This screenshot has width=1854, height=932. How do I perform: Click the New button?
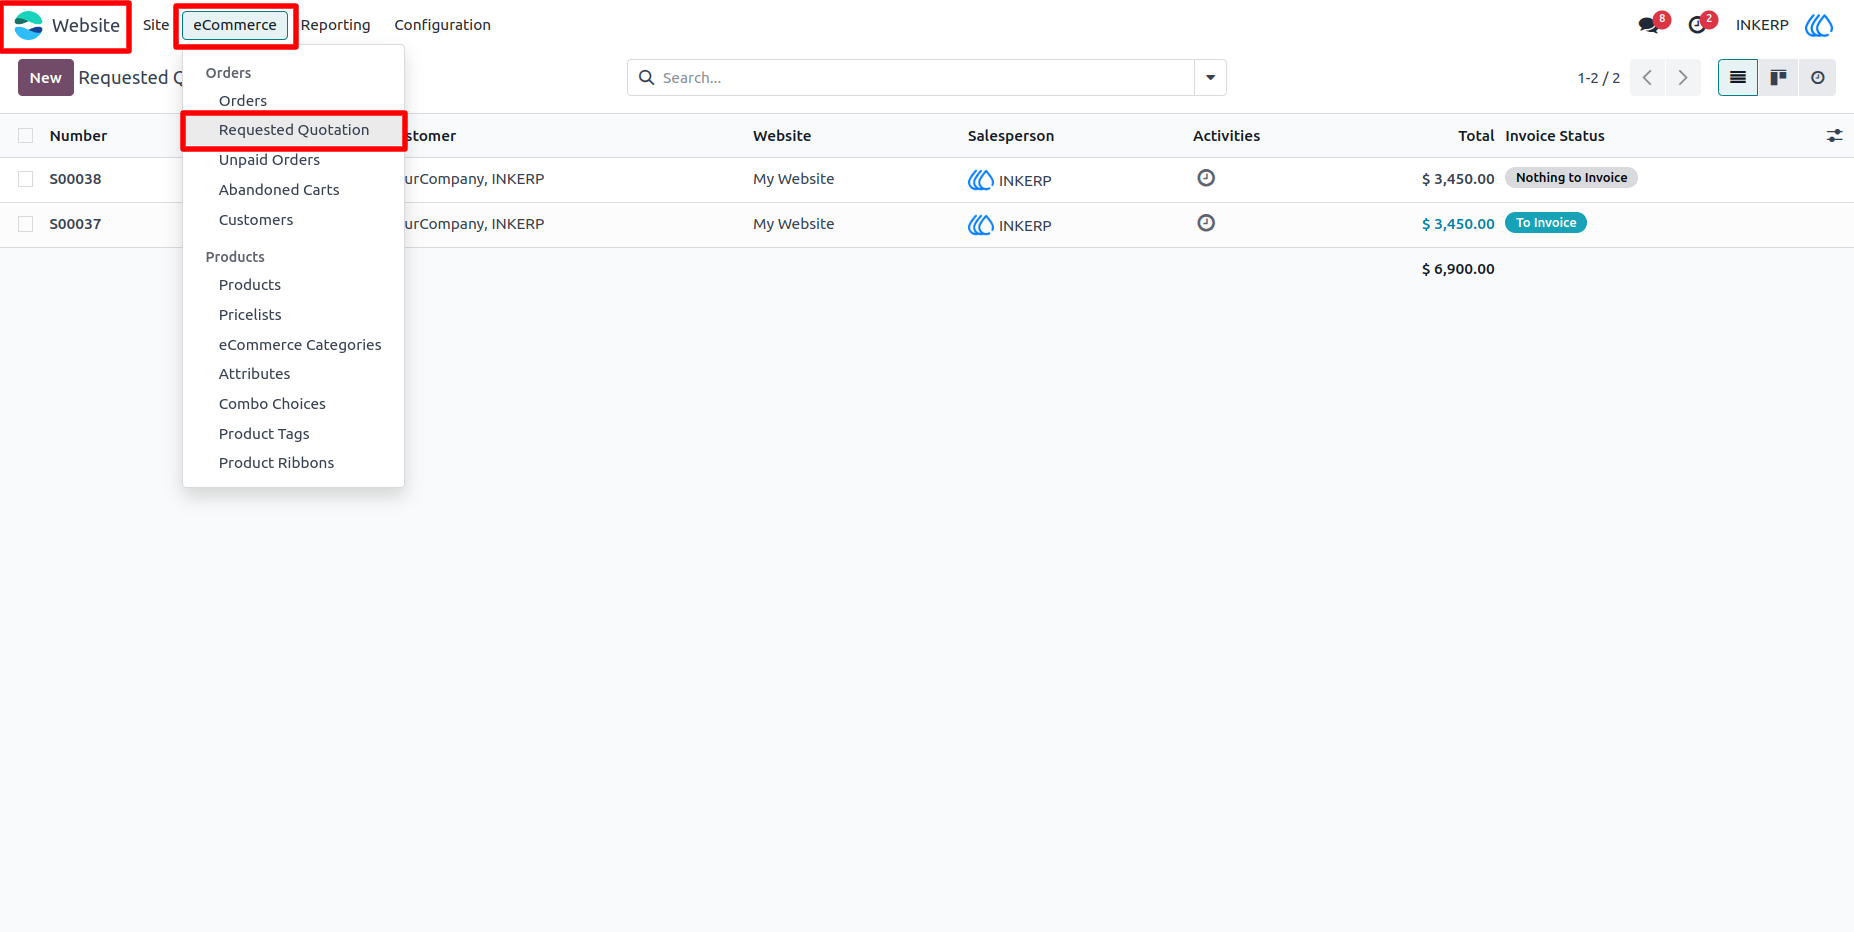click(46, 78)
